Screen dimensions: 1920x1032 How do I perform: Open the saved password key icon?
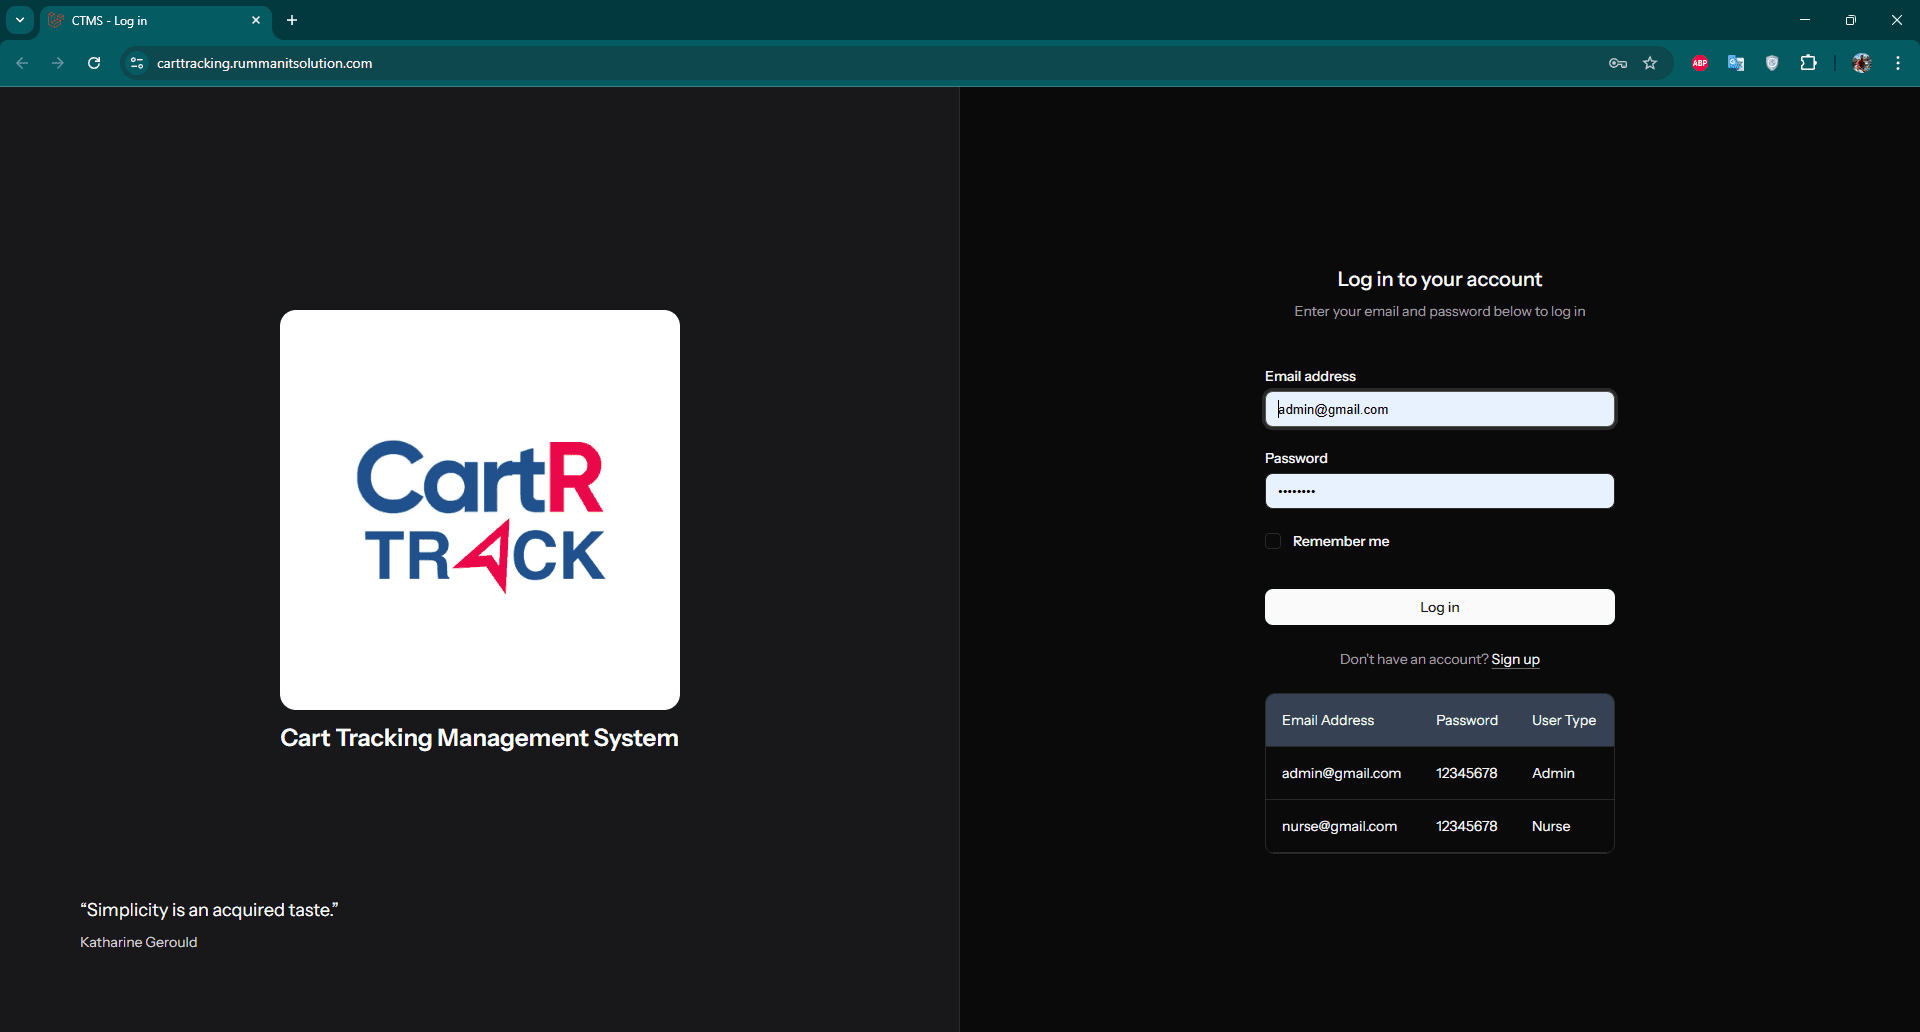(x=1618, y=63)
